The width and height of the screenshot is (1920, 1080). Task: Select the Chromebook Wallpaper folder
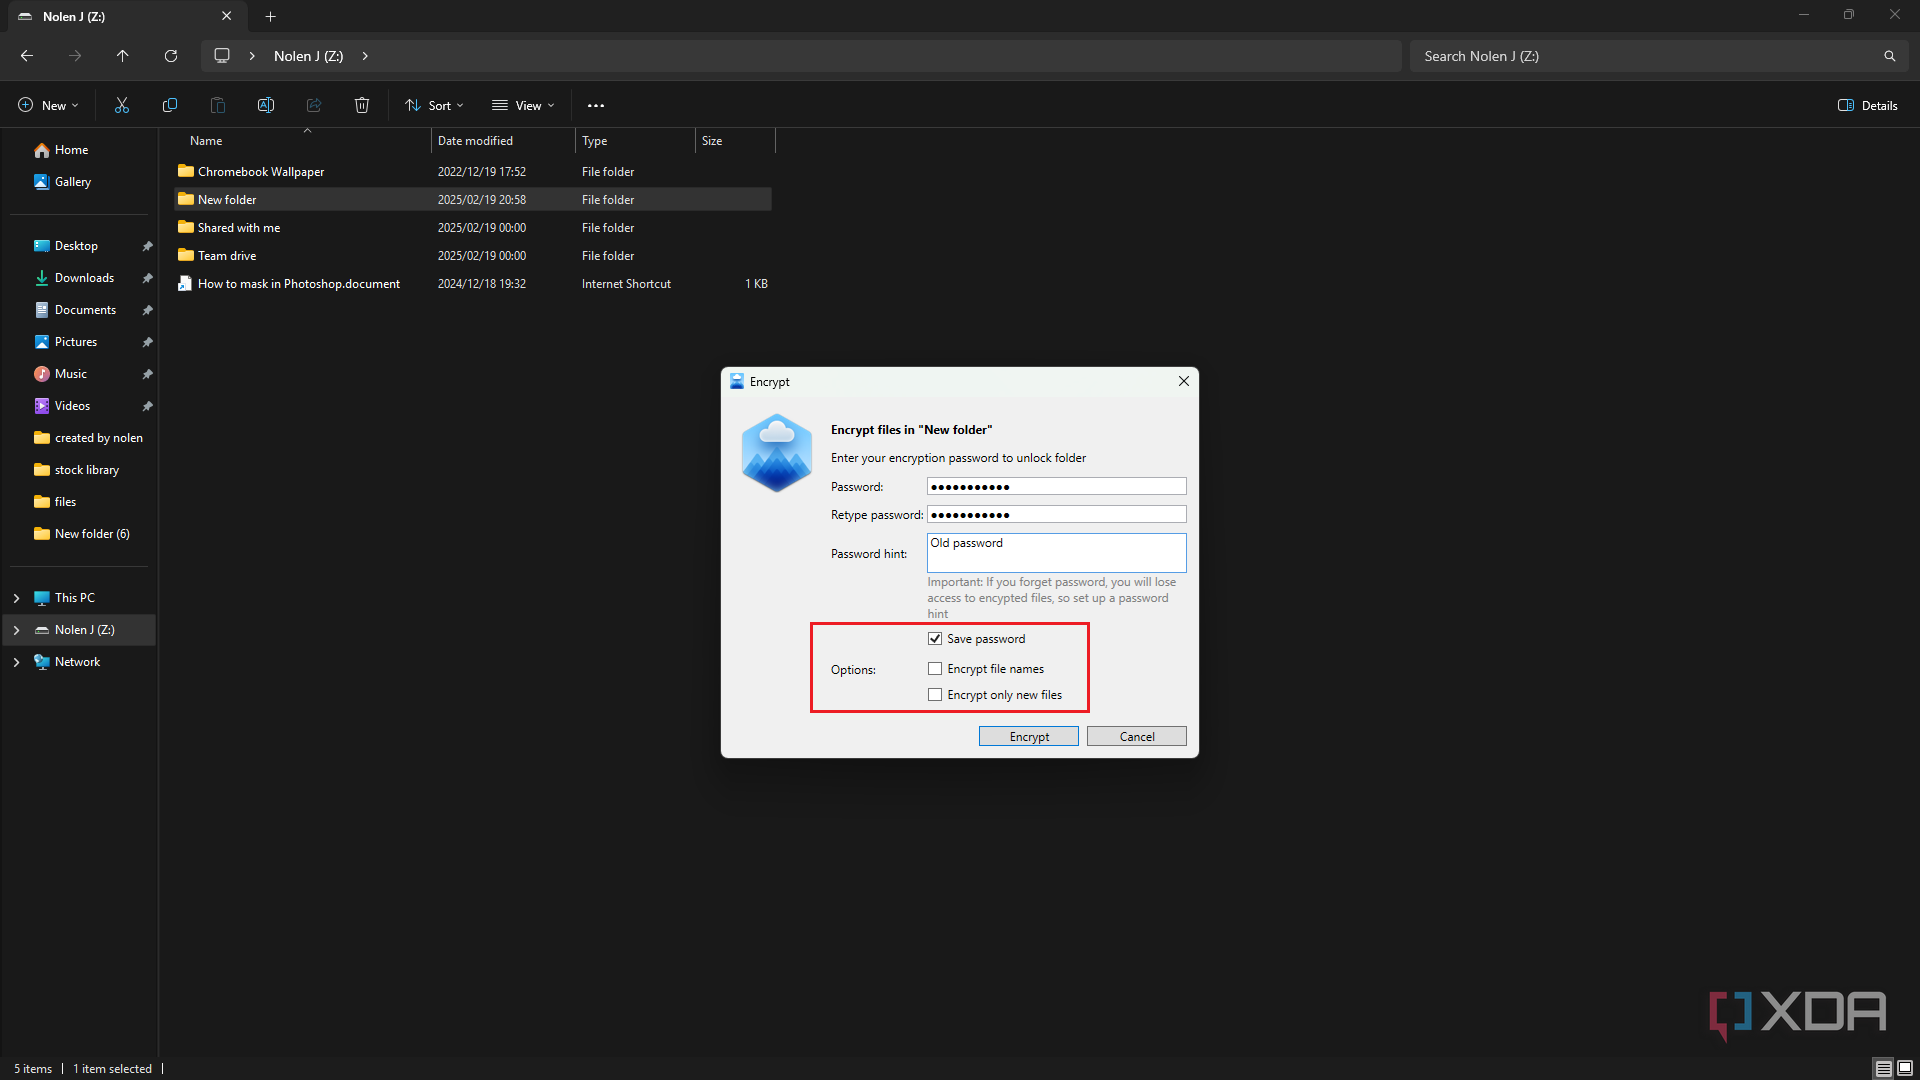[x=472, y=172]
